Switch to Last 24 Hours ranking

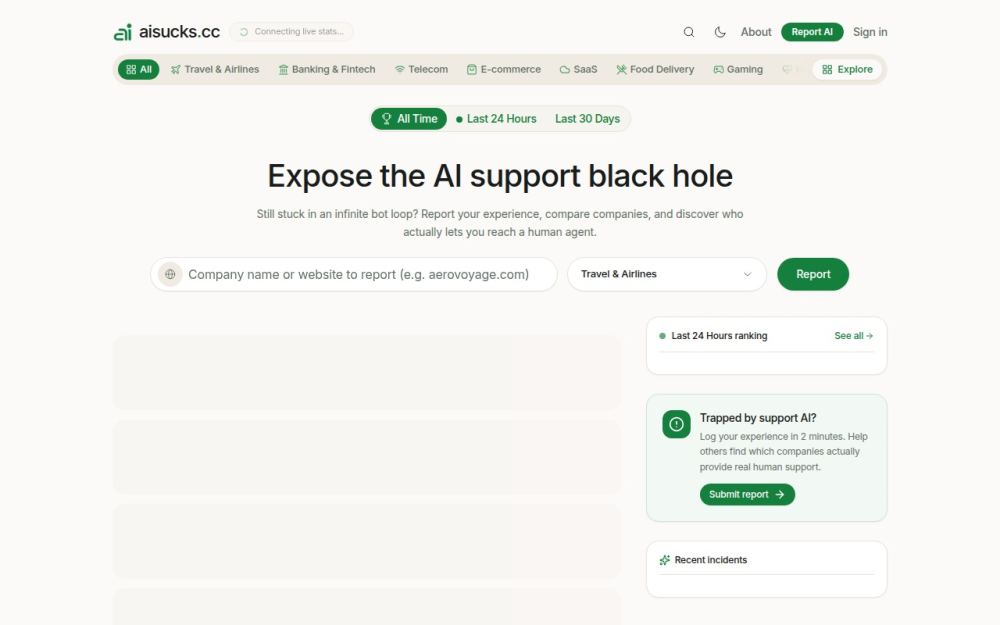pyautogui.click(x=496, y=119)
